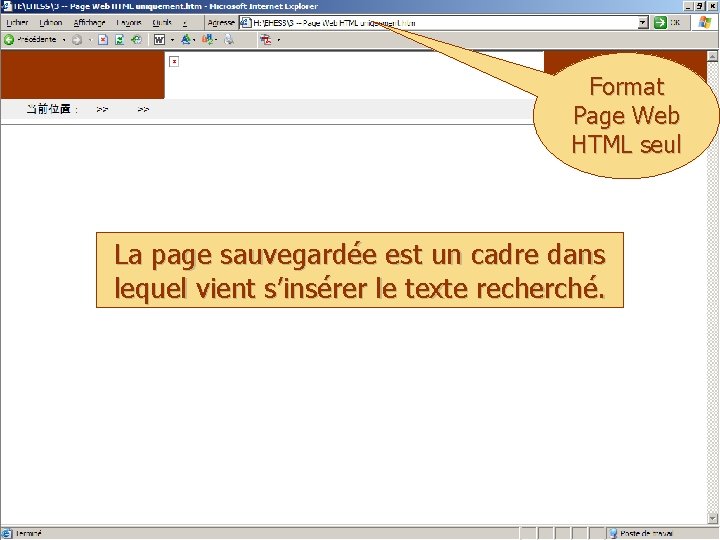Click the page scrollbar down arrow
720x540 pixels.
click(713, 518)
